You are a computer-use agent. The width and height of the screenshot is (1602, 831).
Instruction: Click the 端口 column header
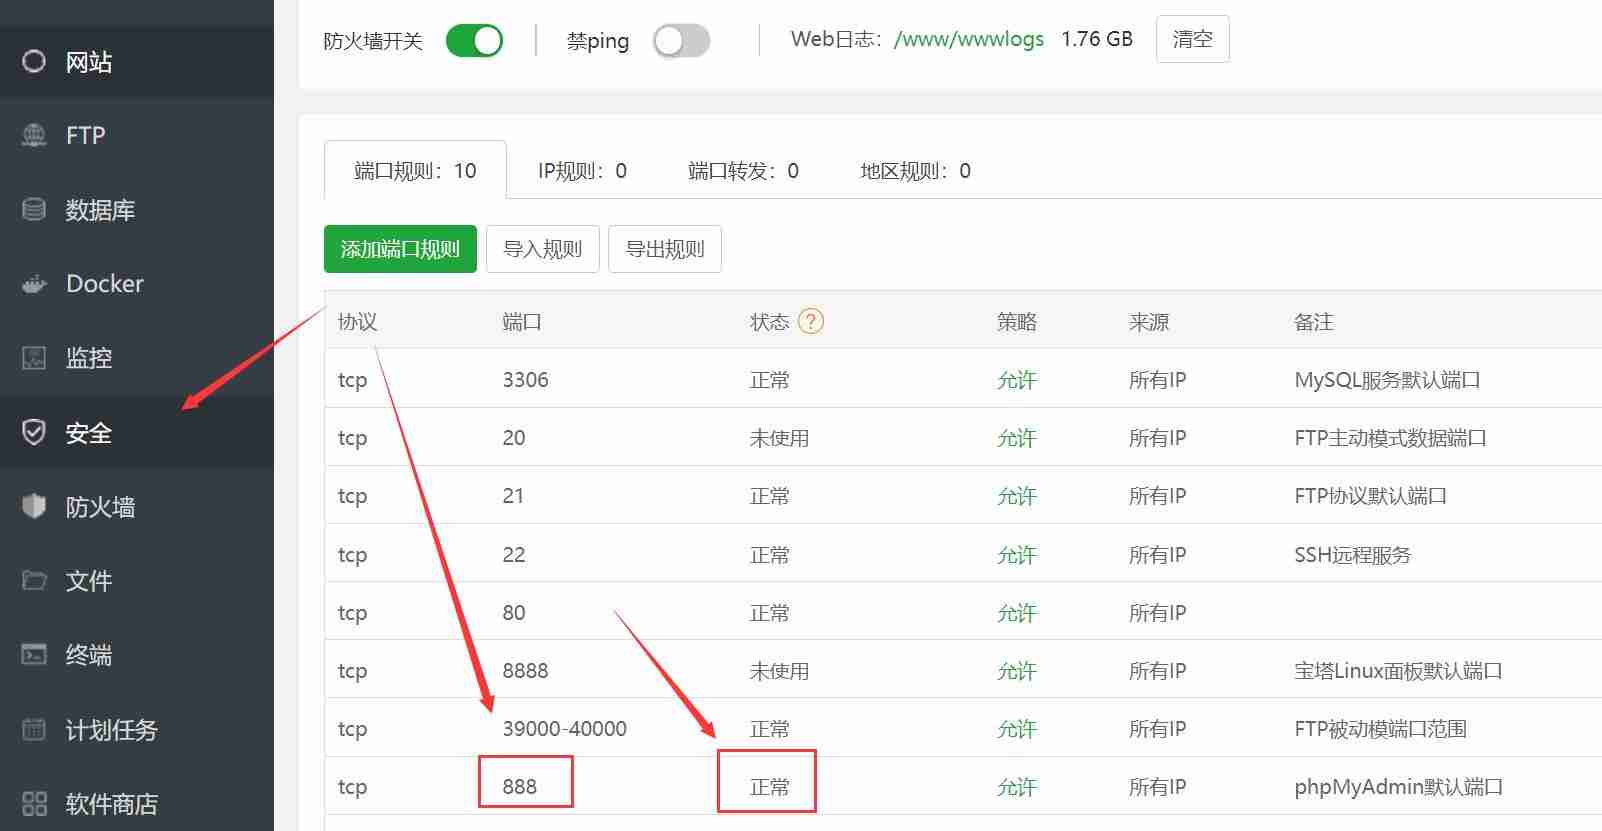[x=522, y=322]
